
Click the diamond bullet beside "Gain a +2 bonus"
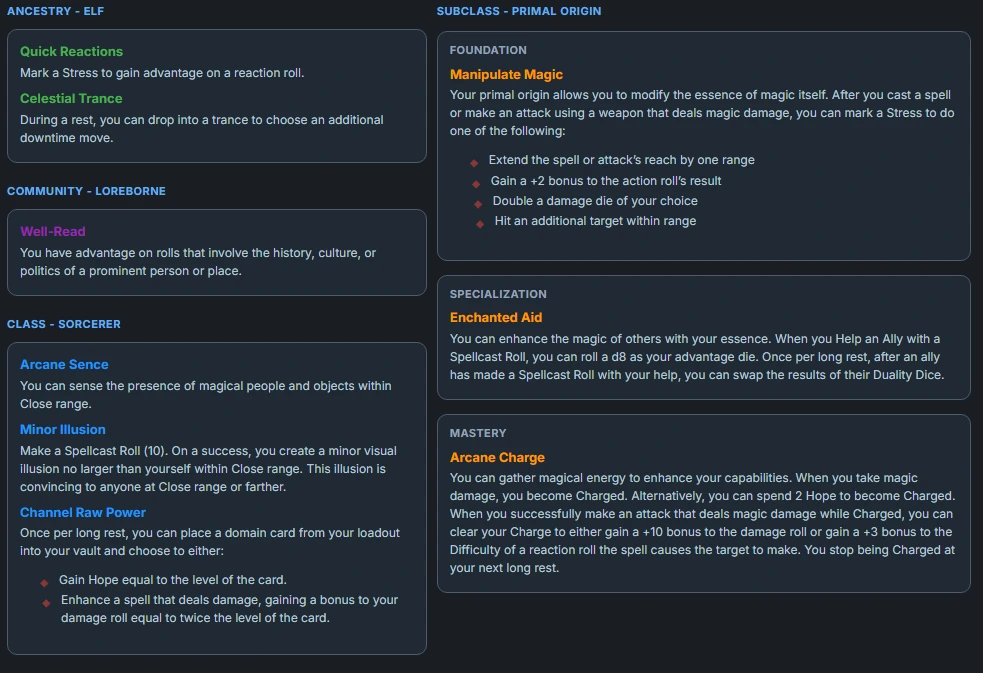pyautogui.click(x=477, y=183)
